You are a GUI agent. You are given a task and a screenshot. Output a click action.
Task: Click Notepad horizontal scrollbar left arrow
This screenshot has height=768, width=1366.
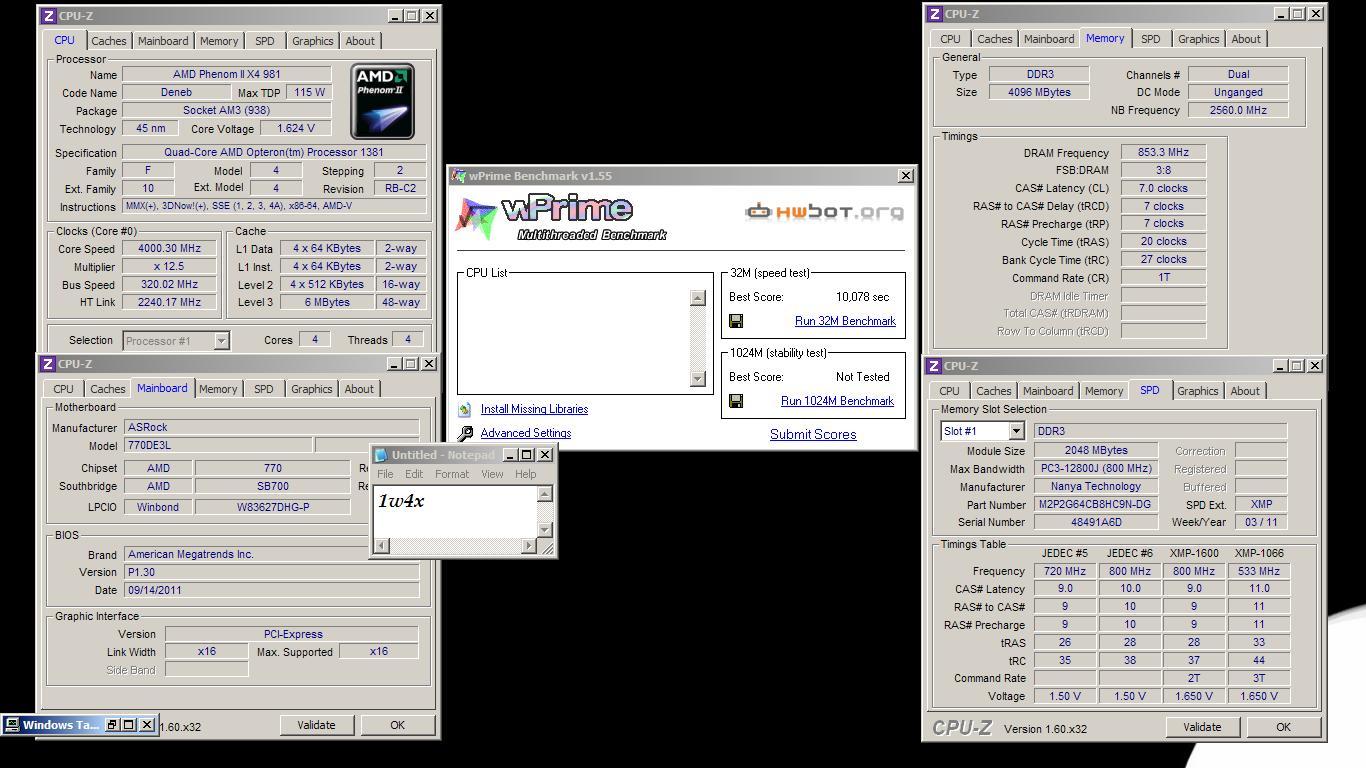pyautogui.click(x=381, y=545)
